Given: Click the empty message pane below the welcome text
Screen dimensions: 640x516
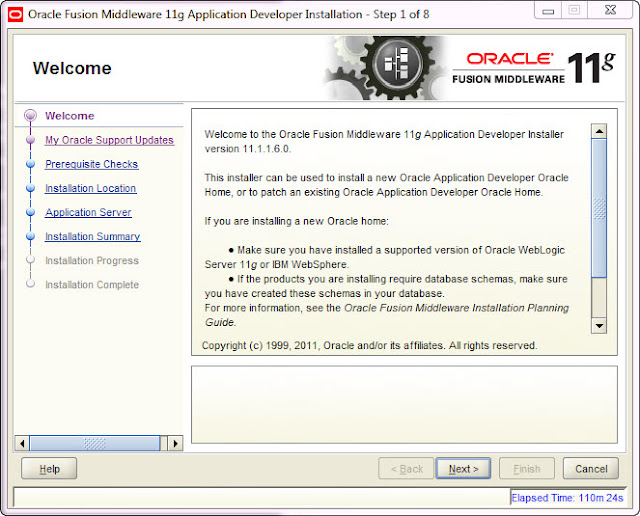Looking at the screenshot, I should (404, 405).
